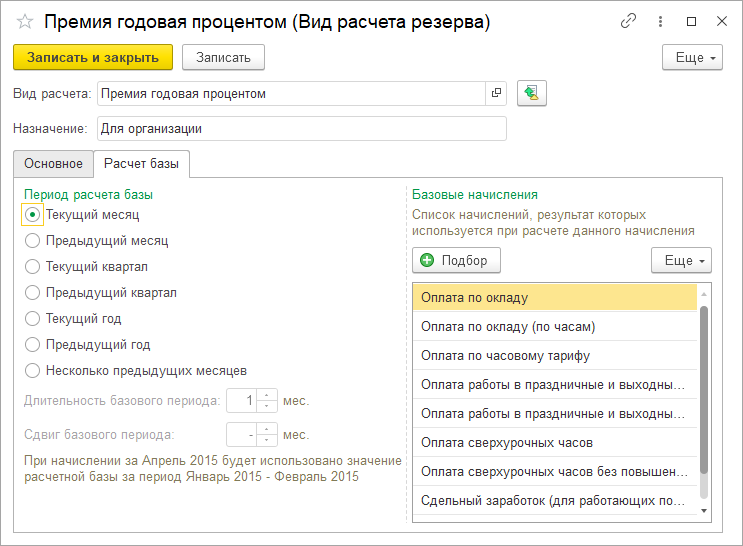Screen dimensions: 743x546
Task: Open the Еще menu above the accruals list
Action: (681, 260)
